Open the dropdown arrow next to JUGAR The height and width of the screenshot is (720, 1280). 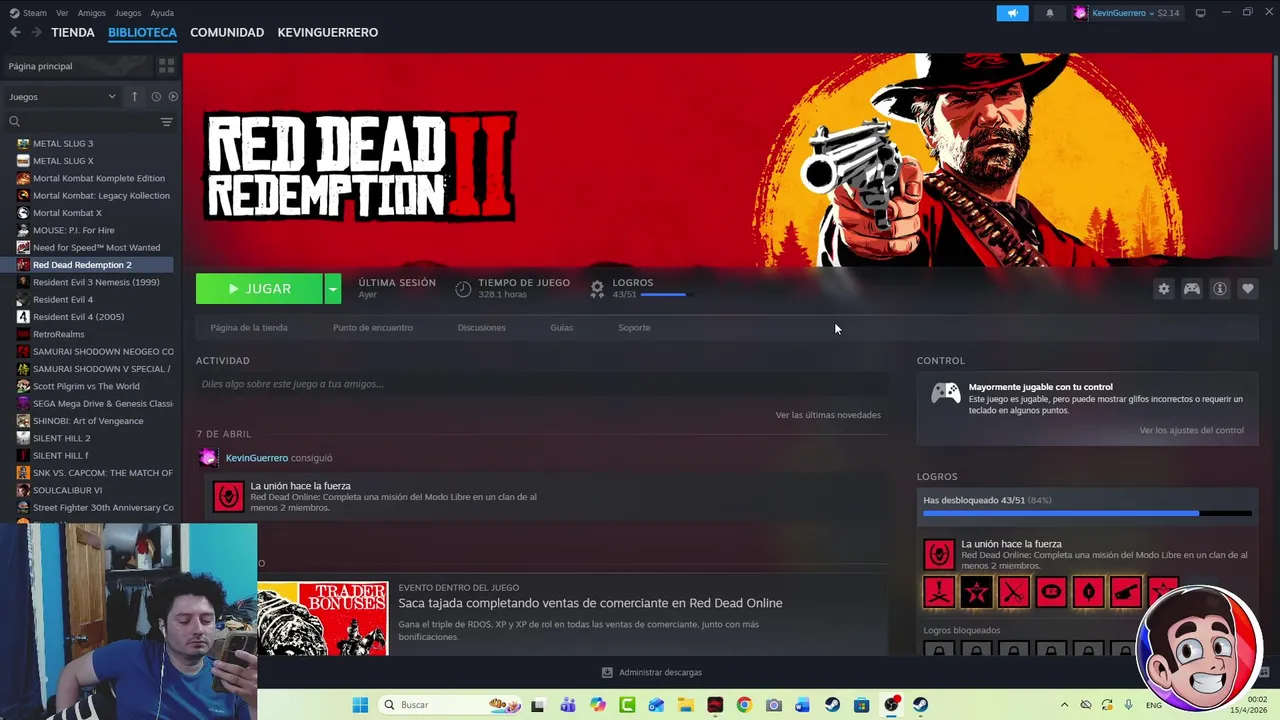(332, 289)
